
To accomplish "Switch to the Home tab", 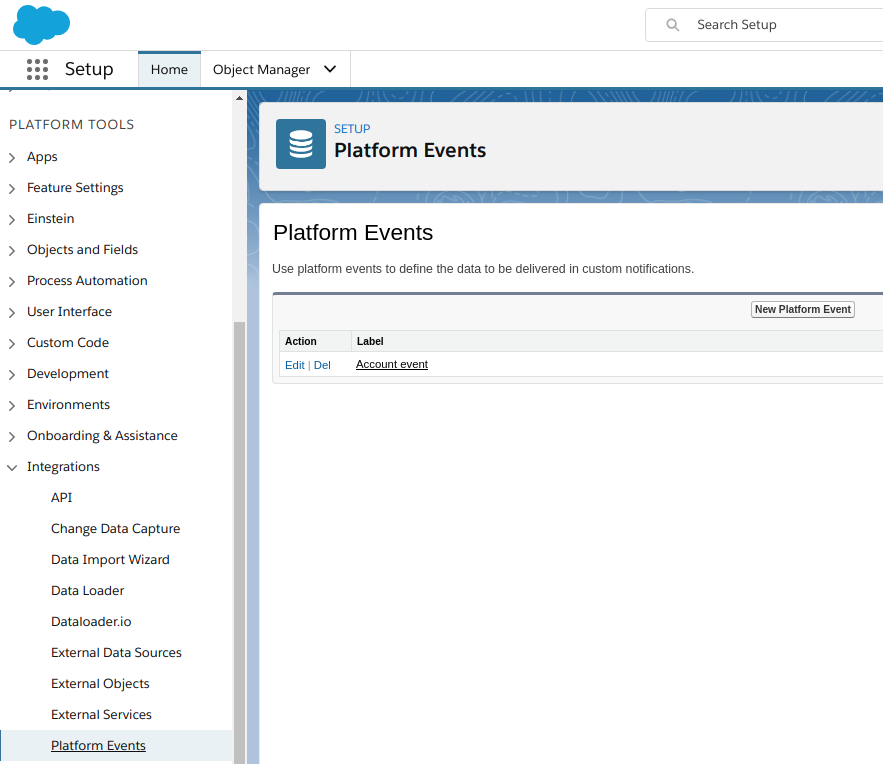I will click(x=169, y=69).
